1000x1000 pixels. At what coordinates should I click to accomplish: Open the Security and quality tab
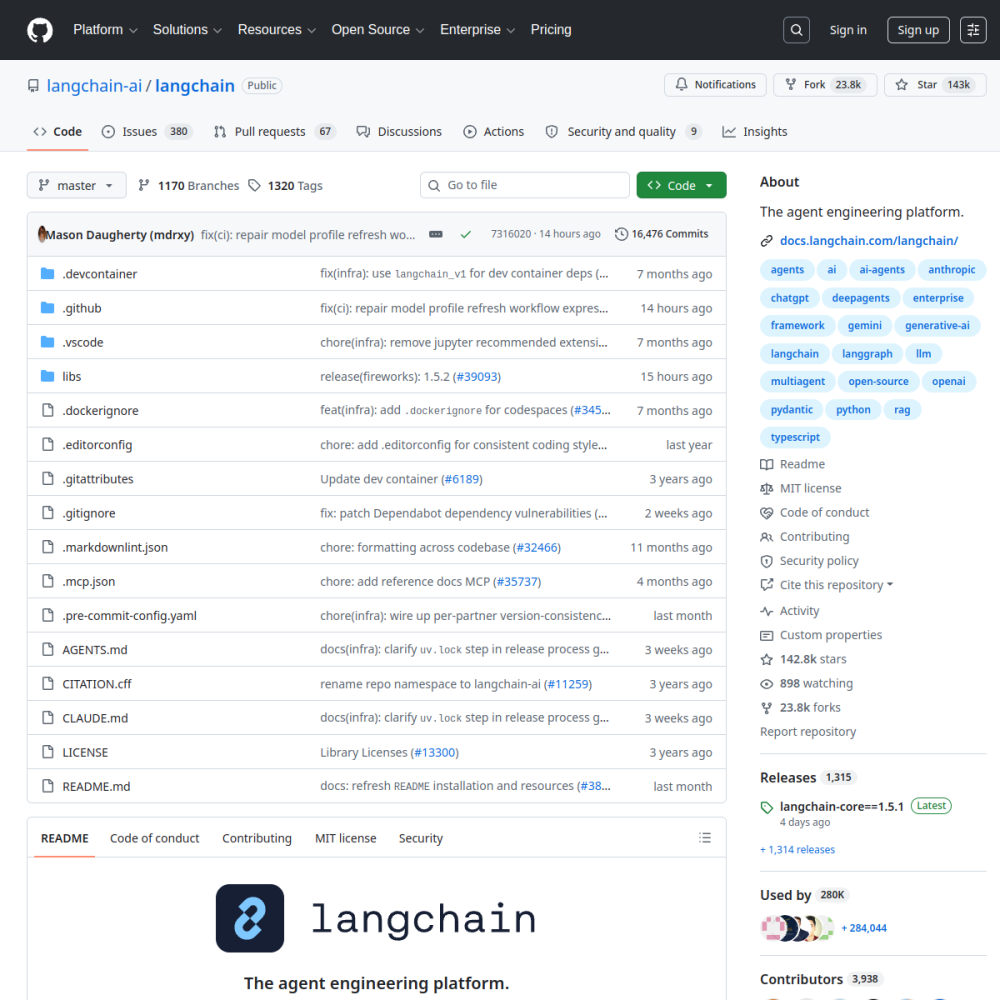coord(623,131)
